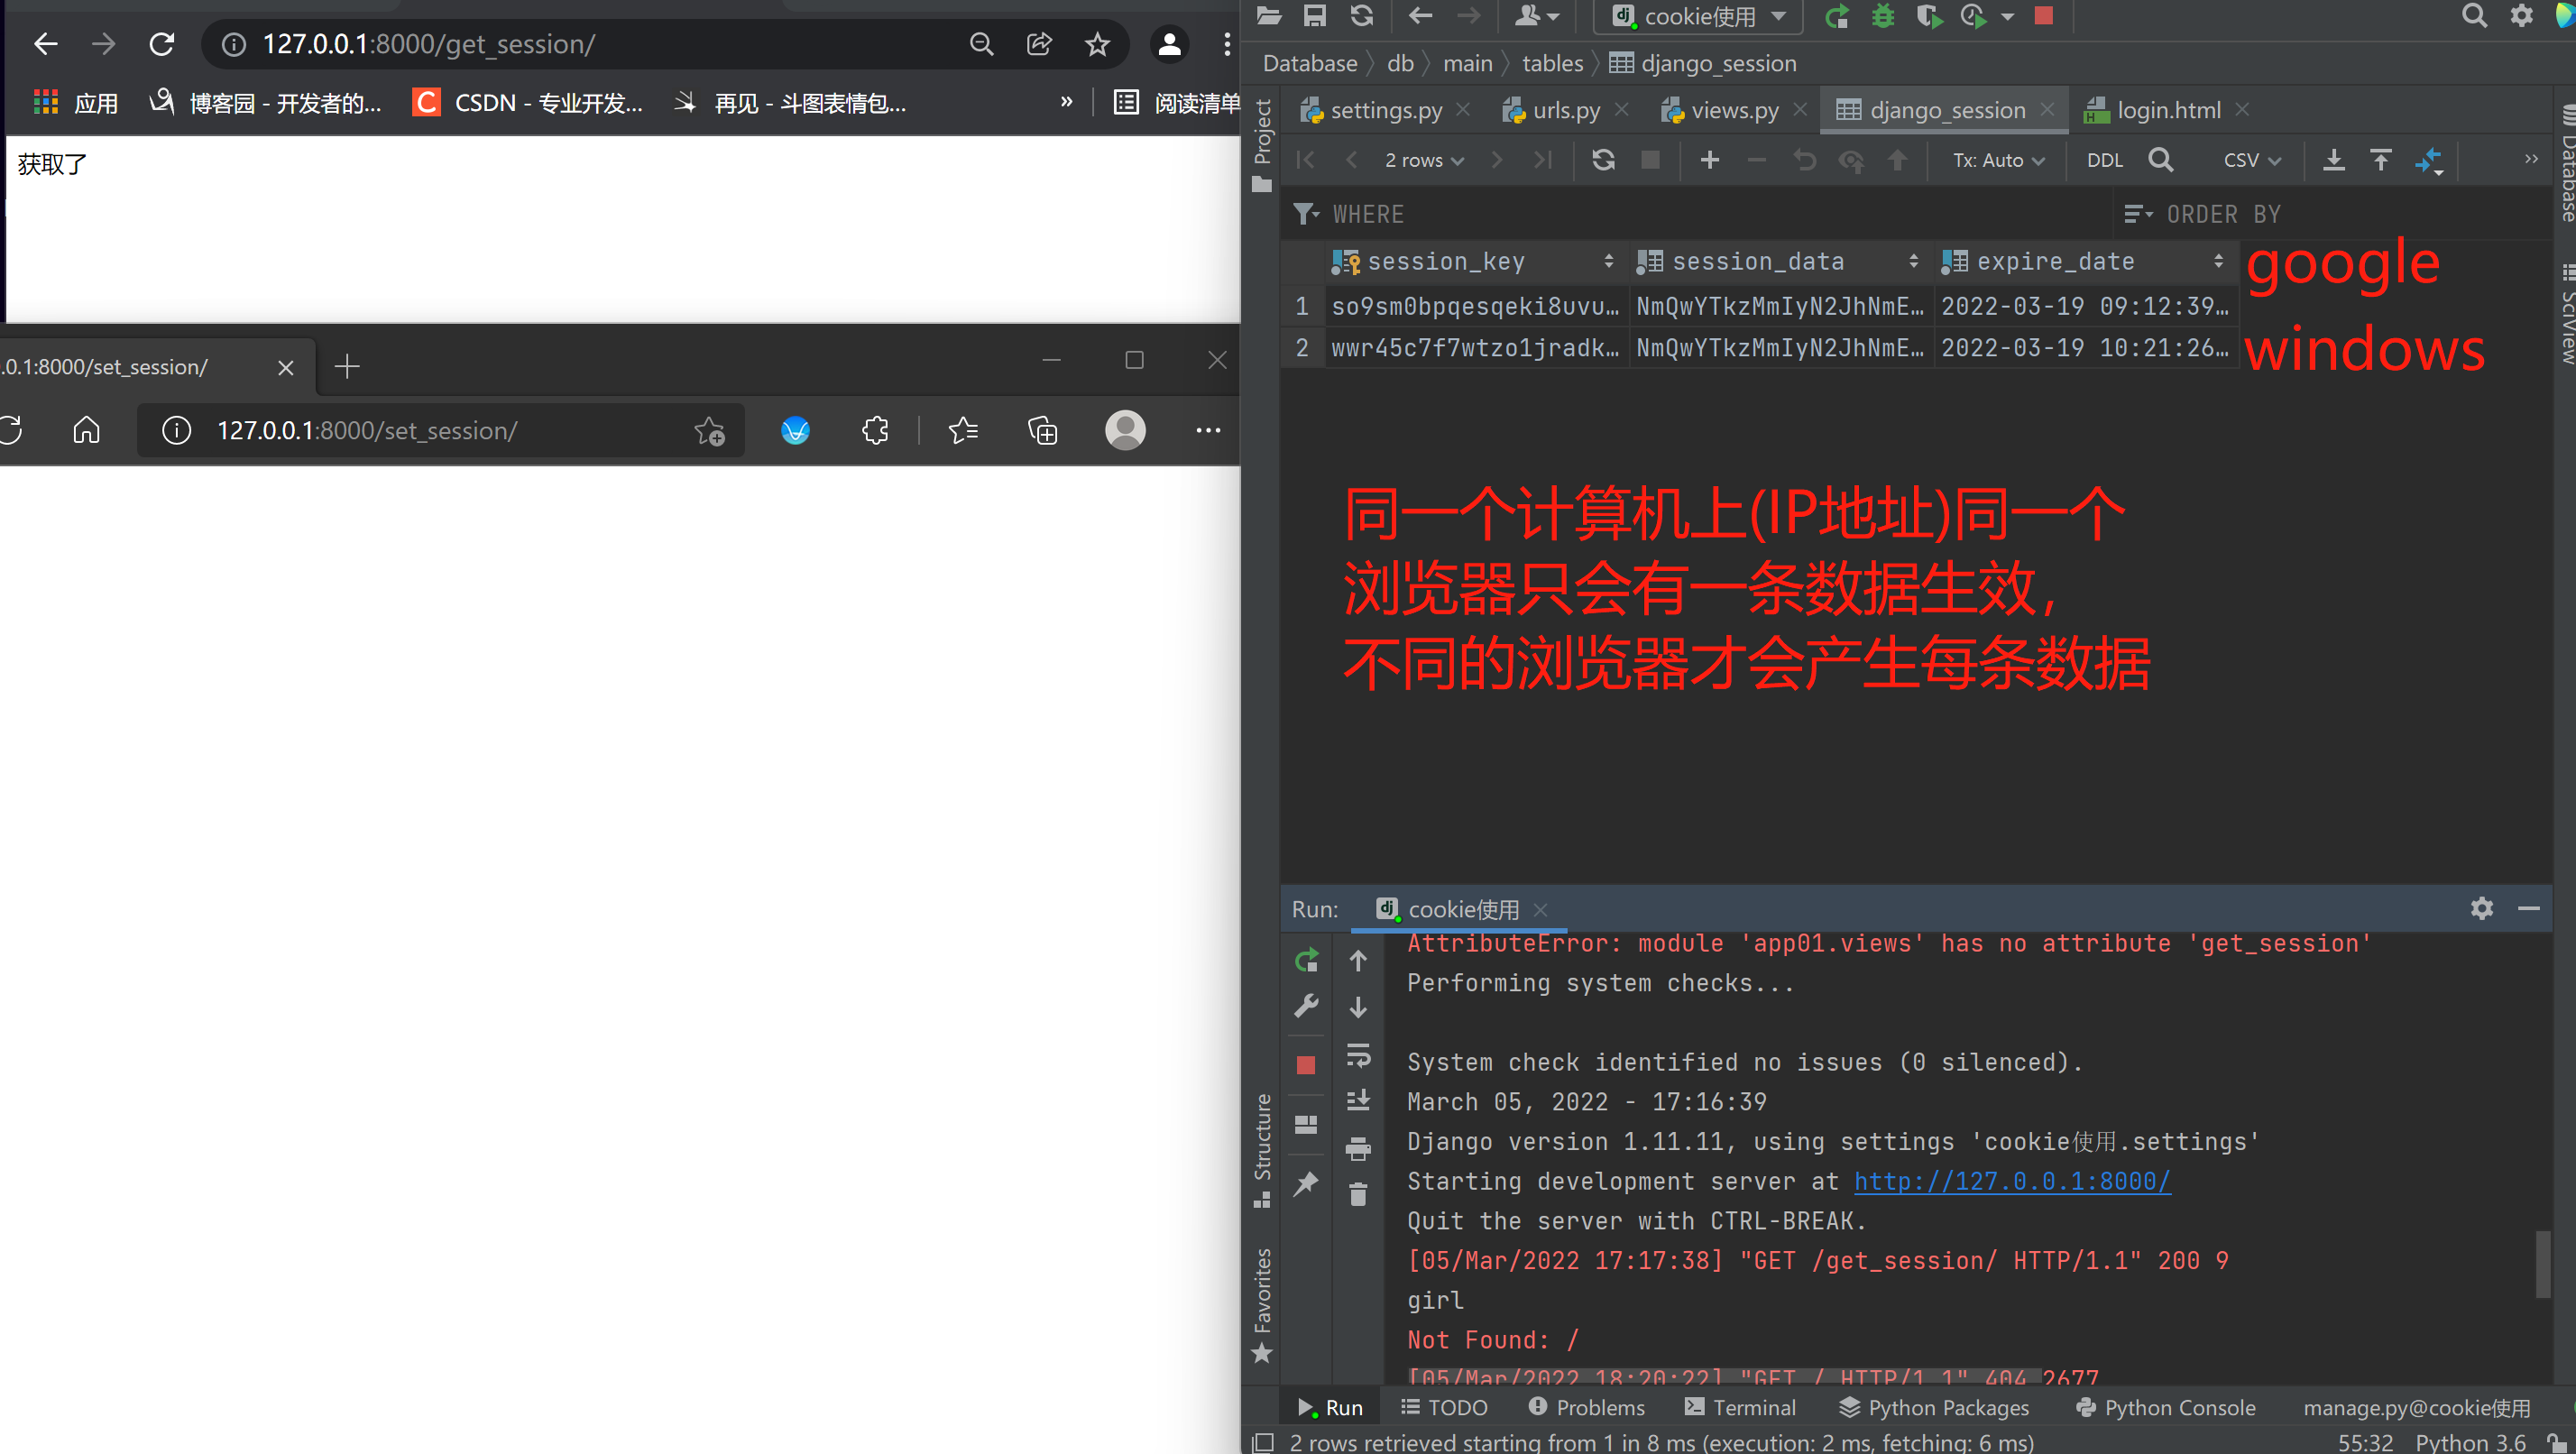
Task: Close the django_session tab
Action: click(x=2046, y=109)
